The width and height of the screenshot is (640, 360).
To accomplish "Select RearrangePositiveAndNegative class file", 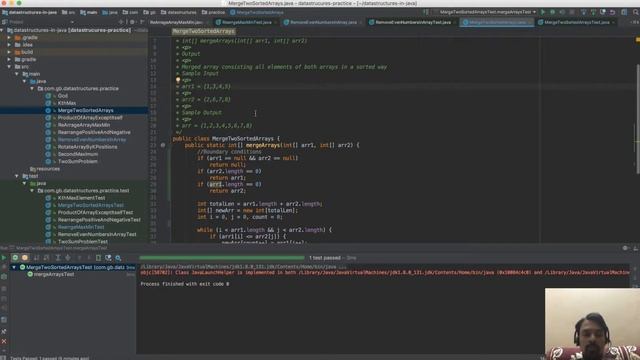I will coord(94,132).
